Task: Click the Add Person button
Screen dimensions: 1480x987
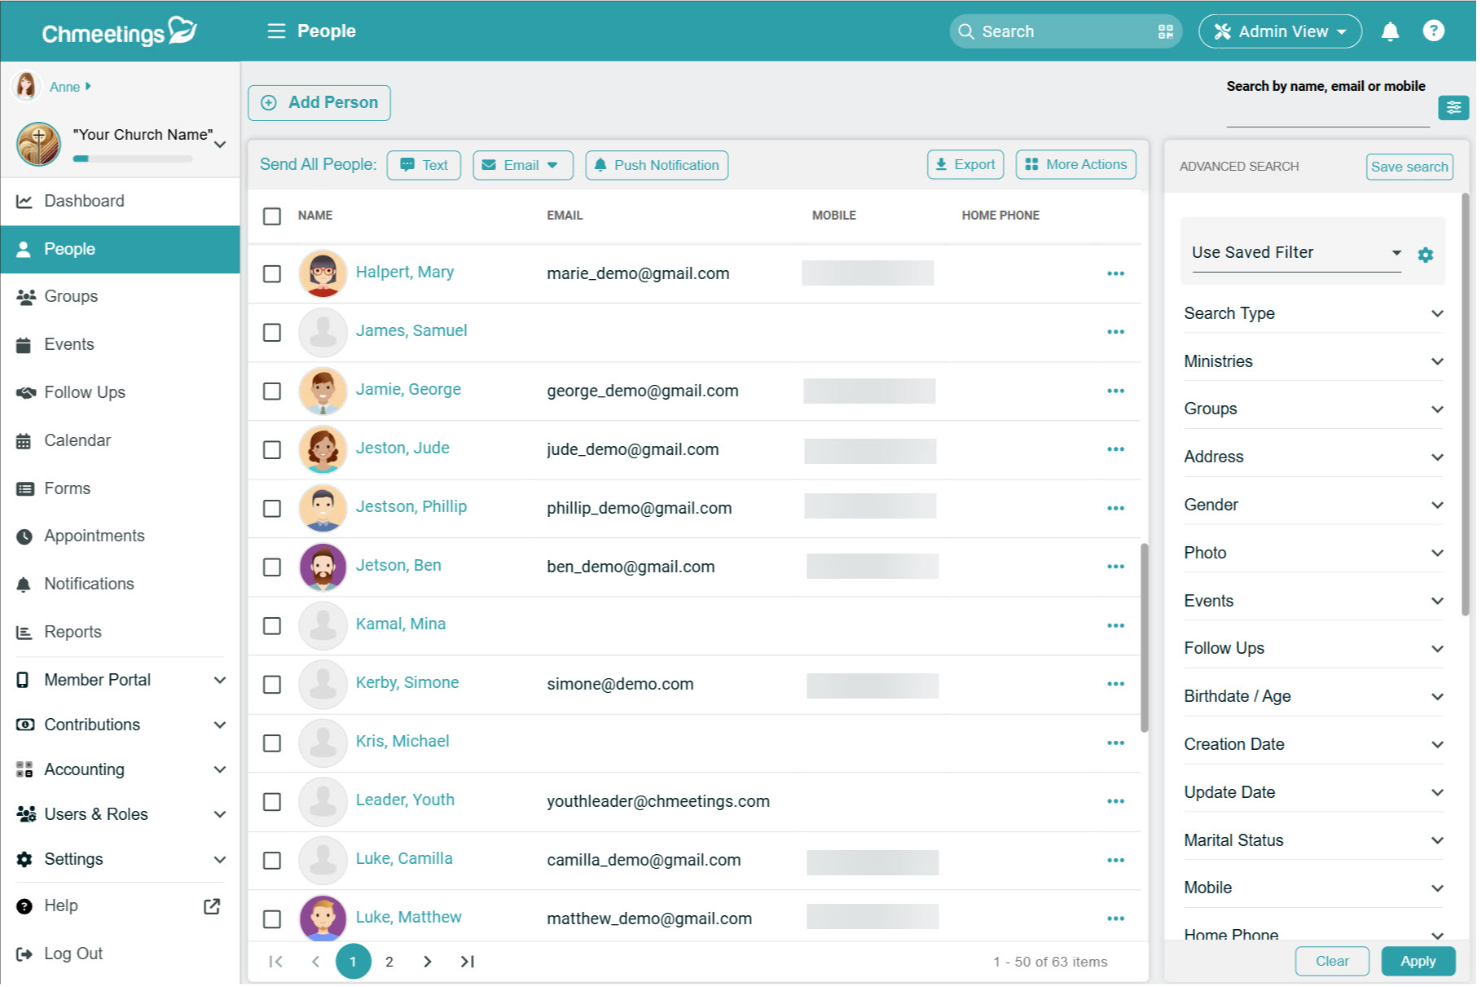Action: click(319, 102)
